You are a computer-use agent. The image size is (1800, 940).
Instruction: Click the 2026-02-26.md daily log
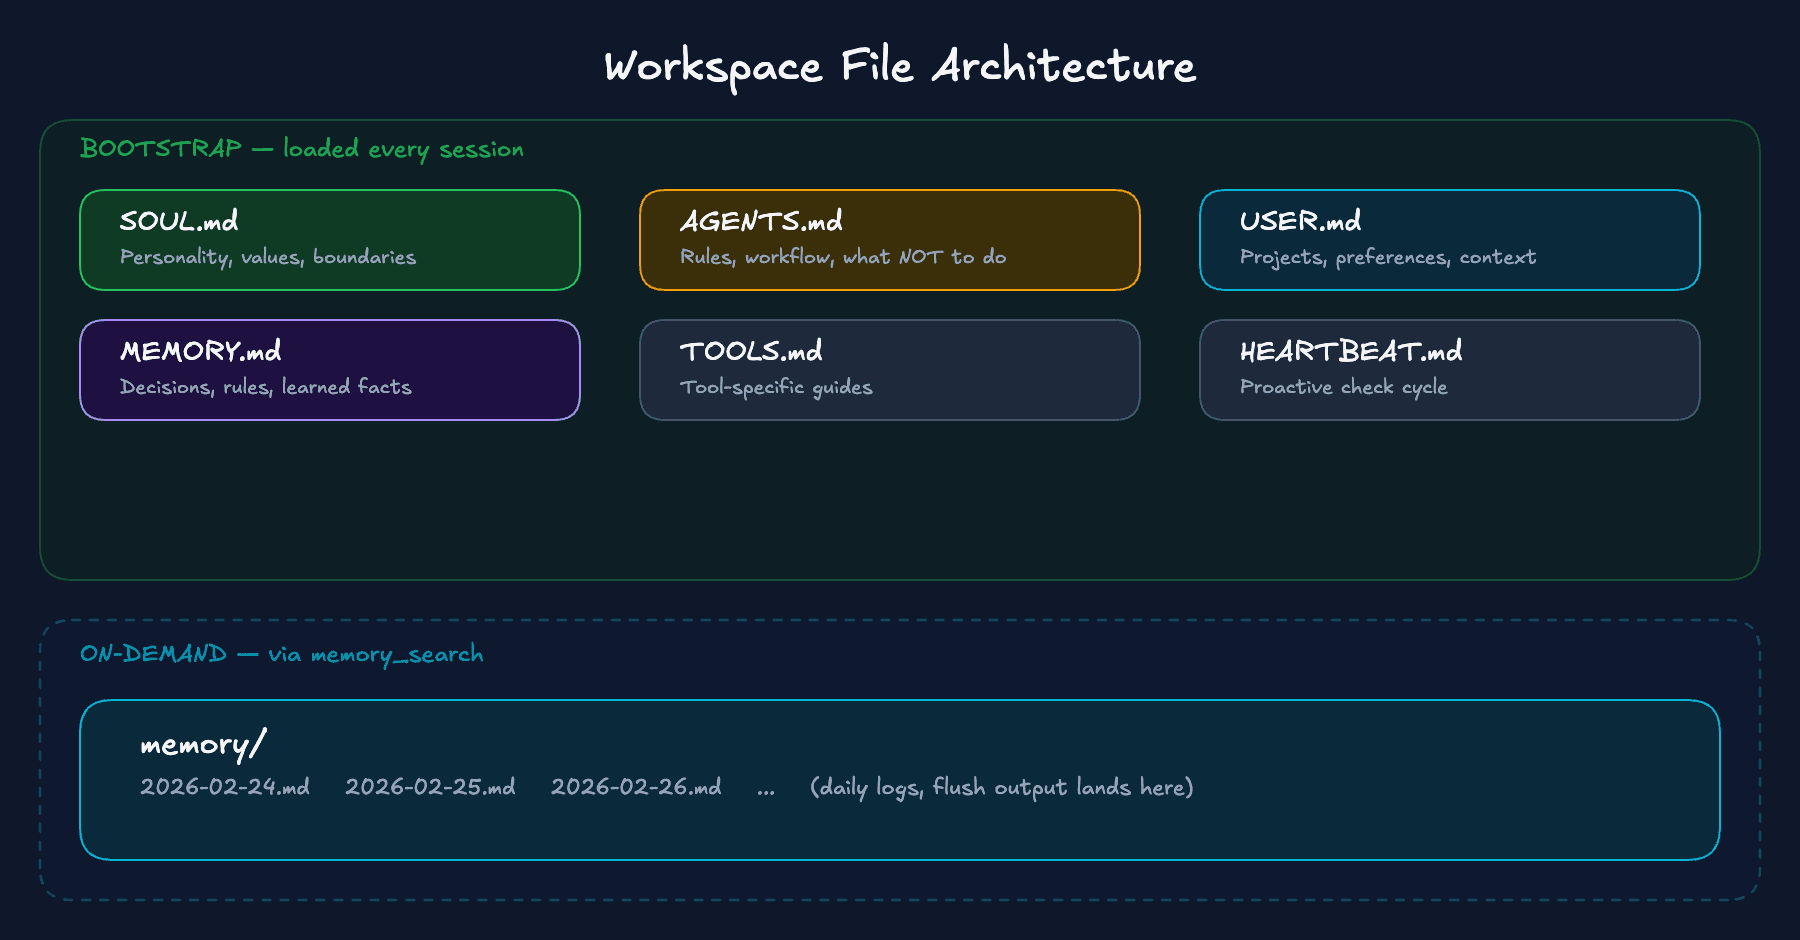pos(637,788)
